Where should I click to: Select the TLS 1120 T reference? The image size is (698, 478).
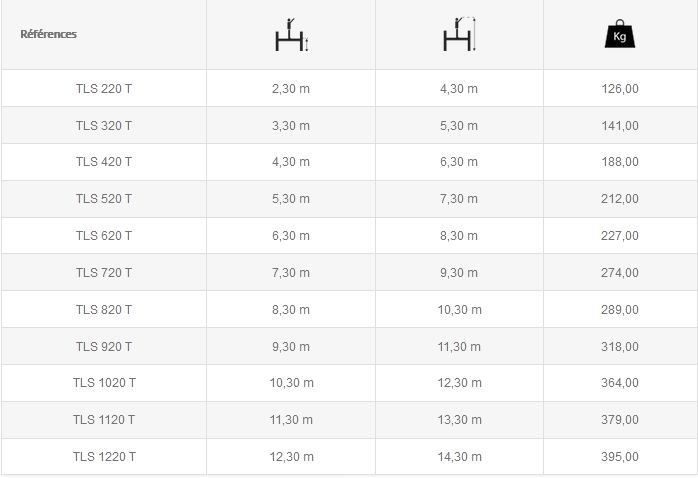pyautogui.click(x=104, y=420)
